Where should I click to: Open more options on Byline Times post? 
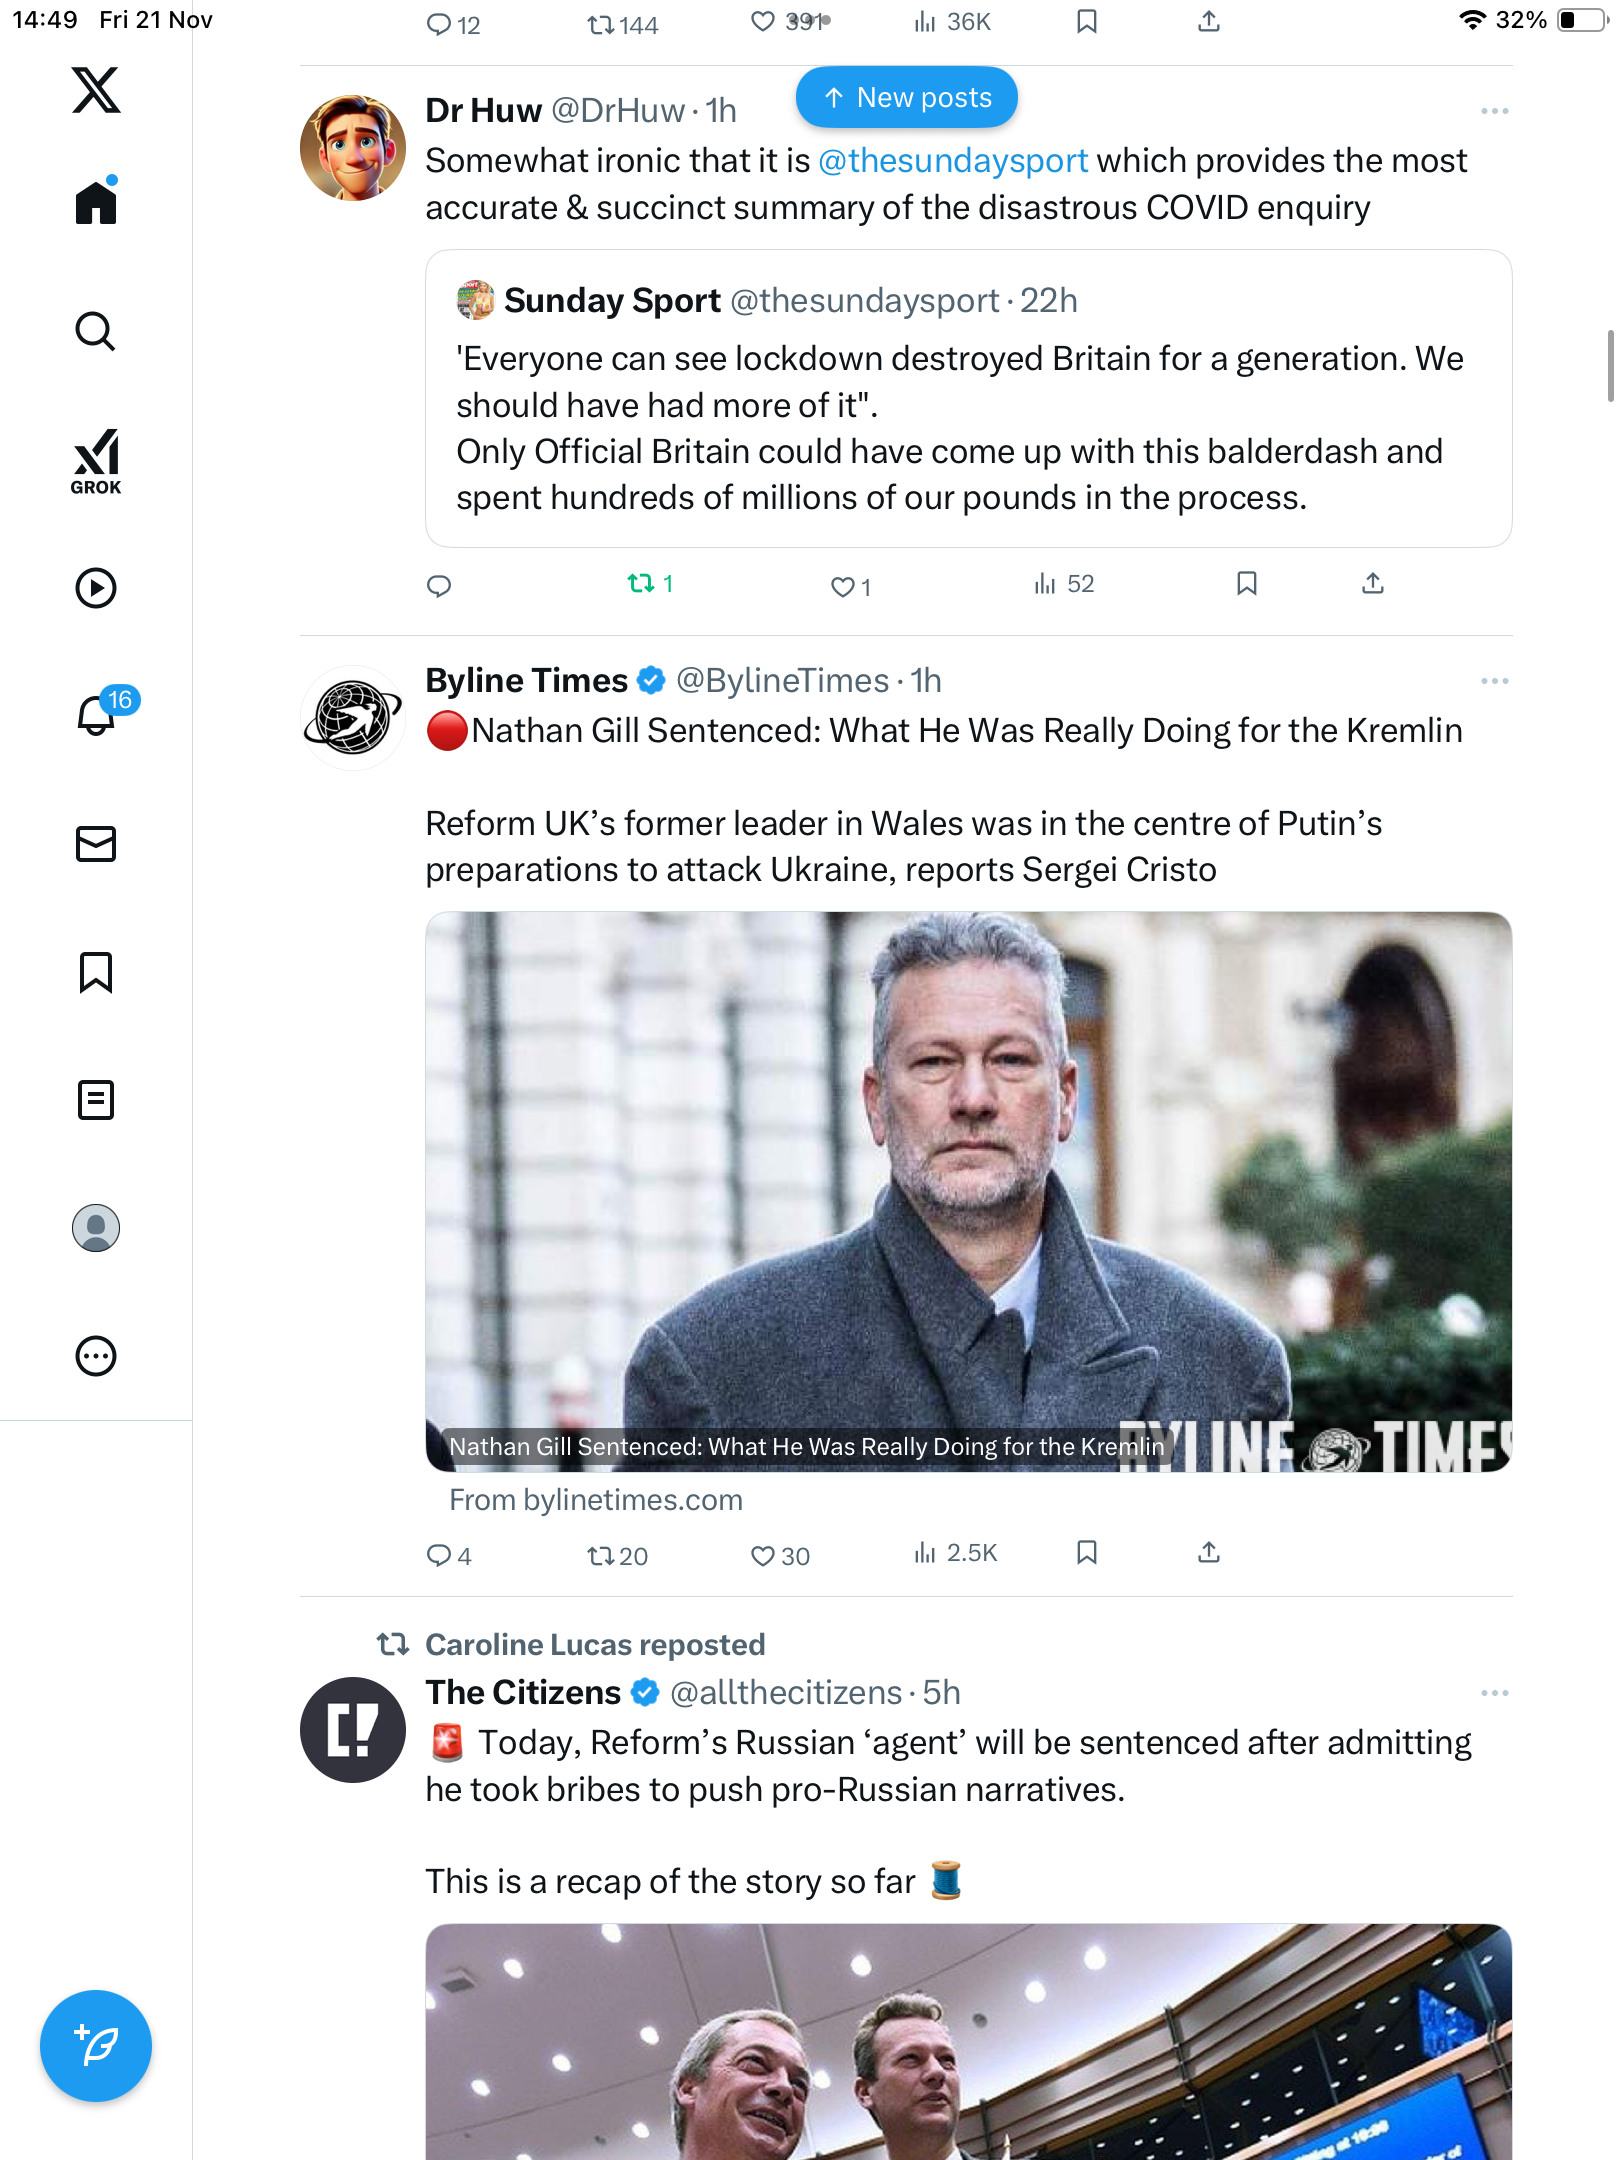tap(1494, 681)
